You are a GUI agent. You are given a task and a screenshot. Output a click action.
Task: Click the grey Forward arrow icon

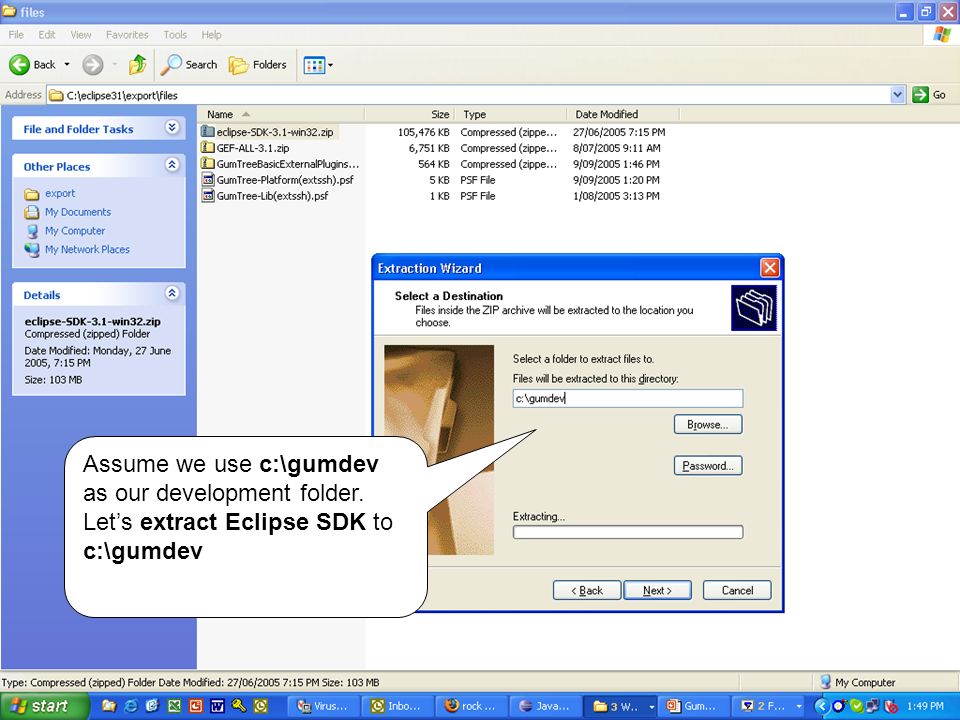(92, 64)
